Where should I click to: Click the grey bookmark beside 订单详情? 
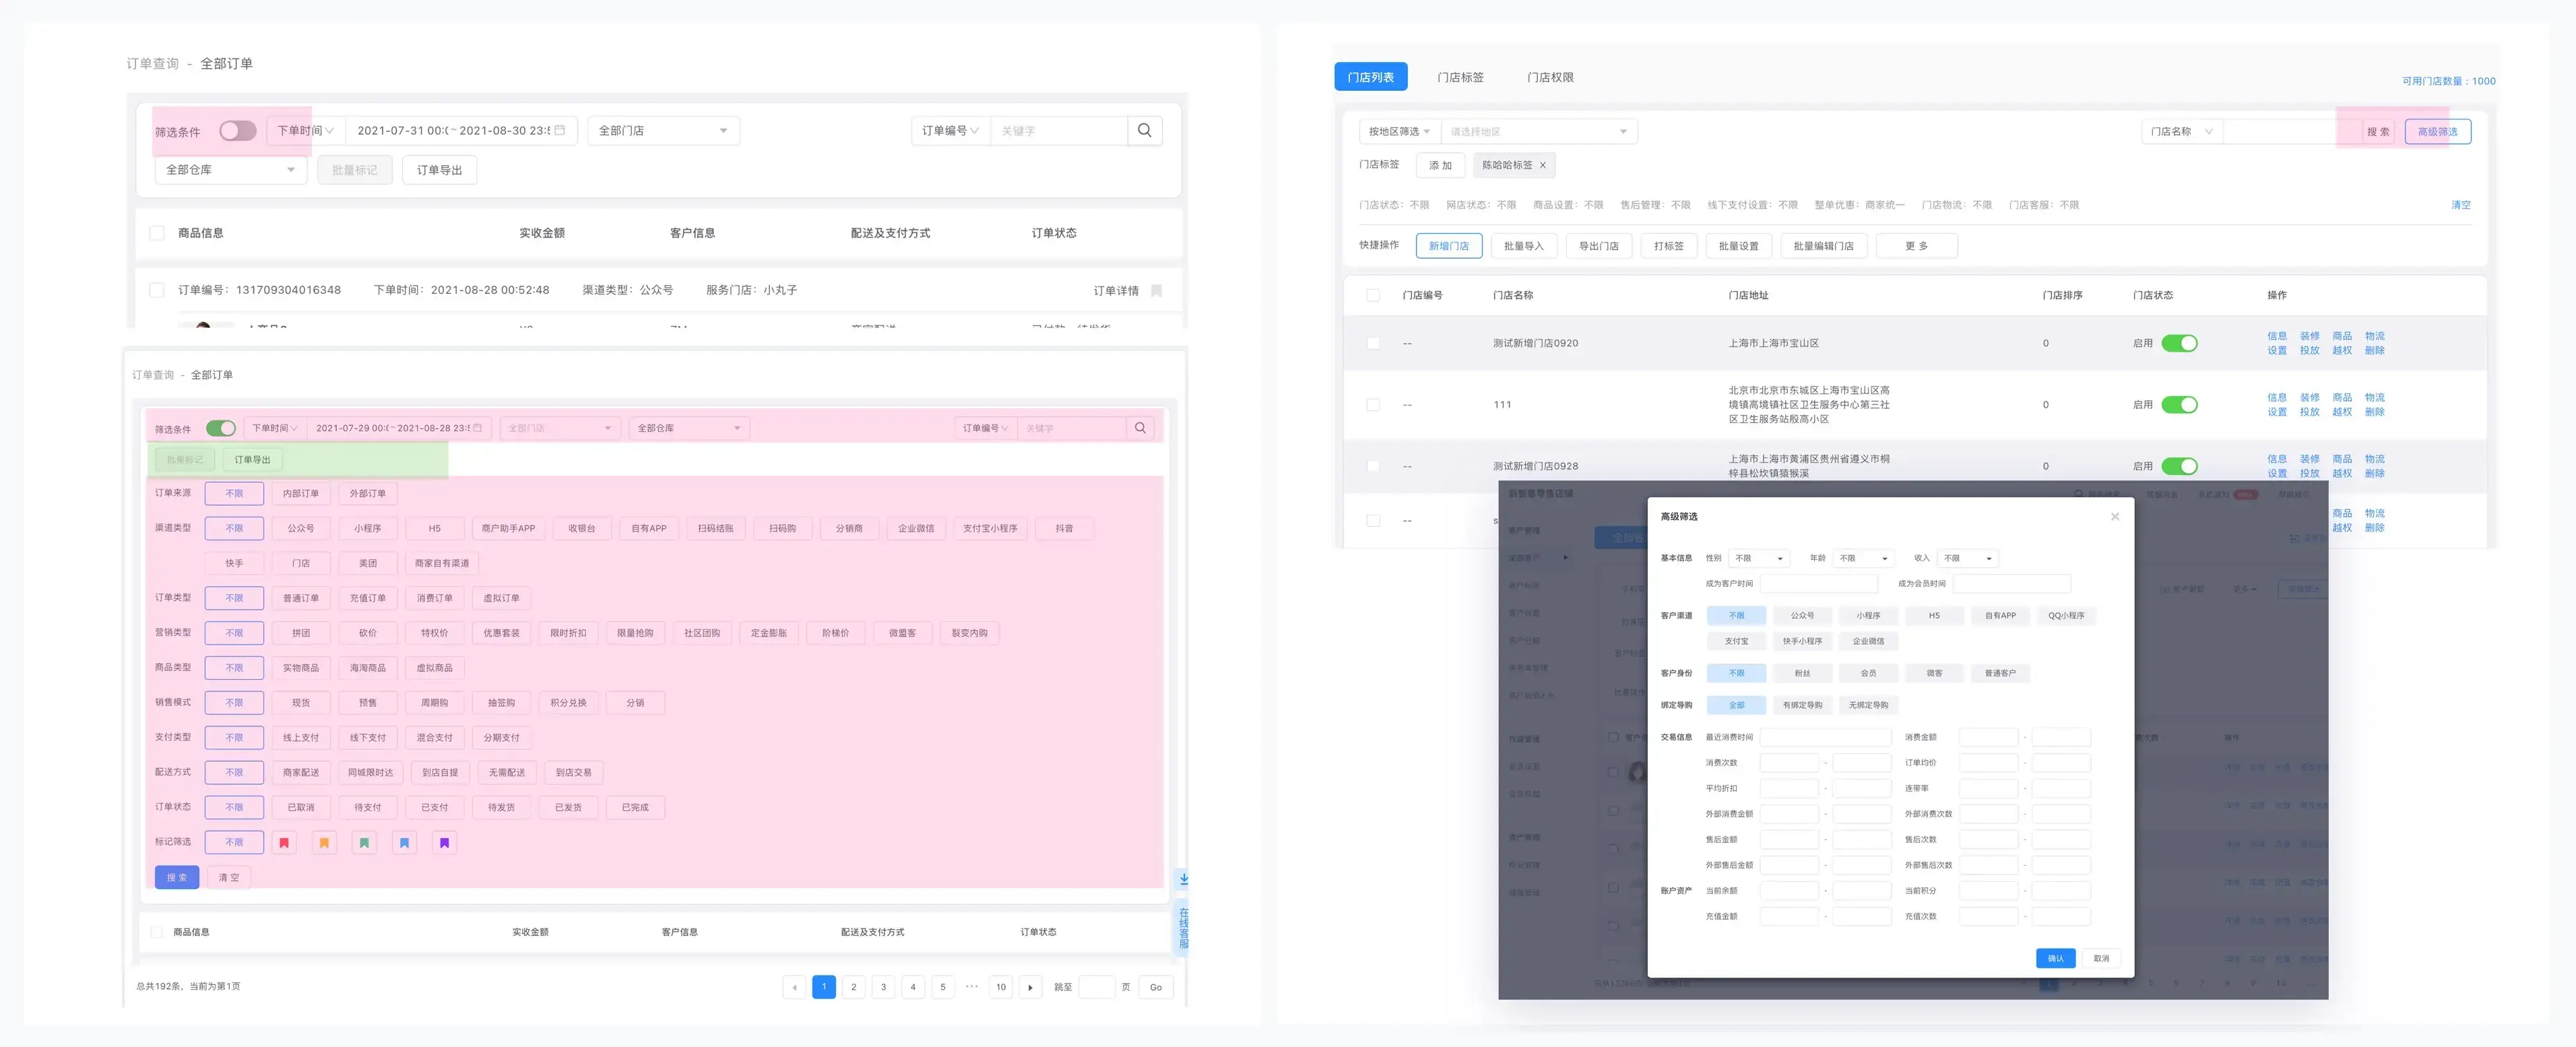[1156, 291]
